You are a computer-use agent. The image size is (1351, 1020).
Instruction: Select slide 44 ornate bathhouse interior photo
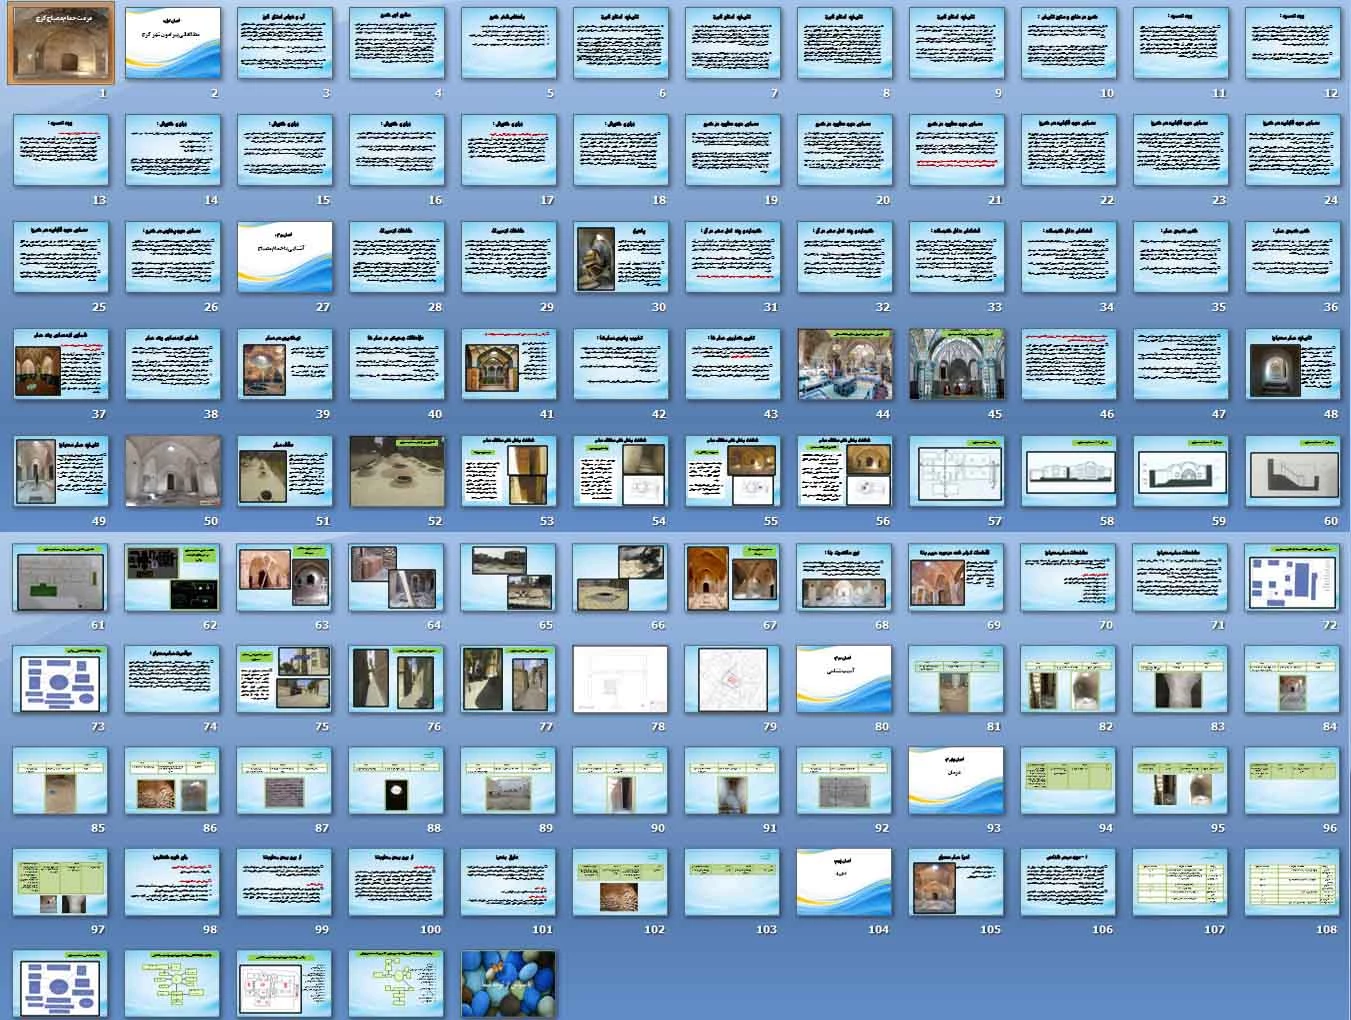click(845, 364)
